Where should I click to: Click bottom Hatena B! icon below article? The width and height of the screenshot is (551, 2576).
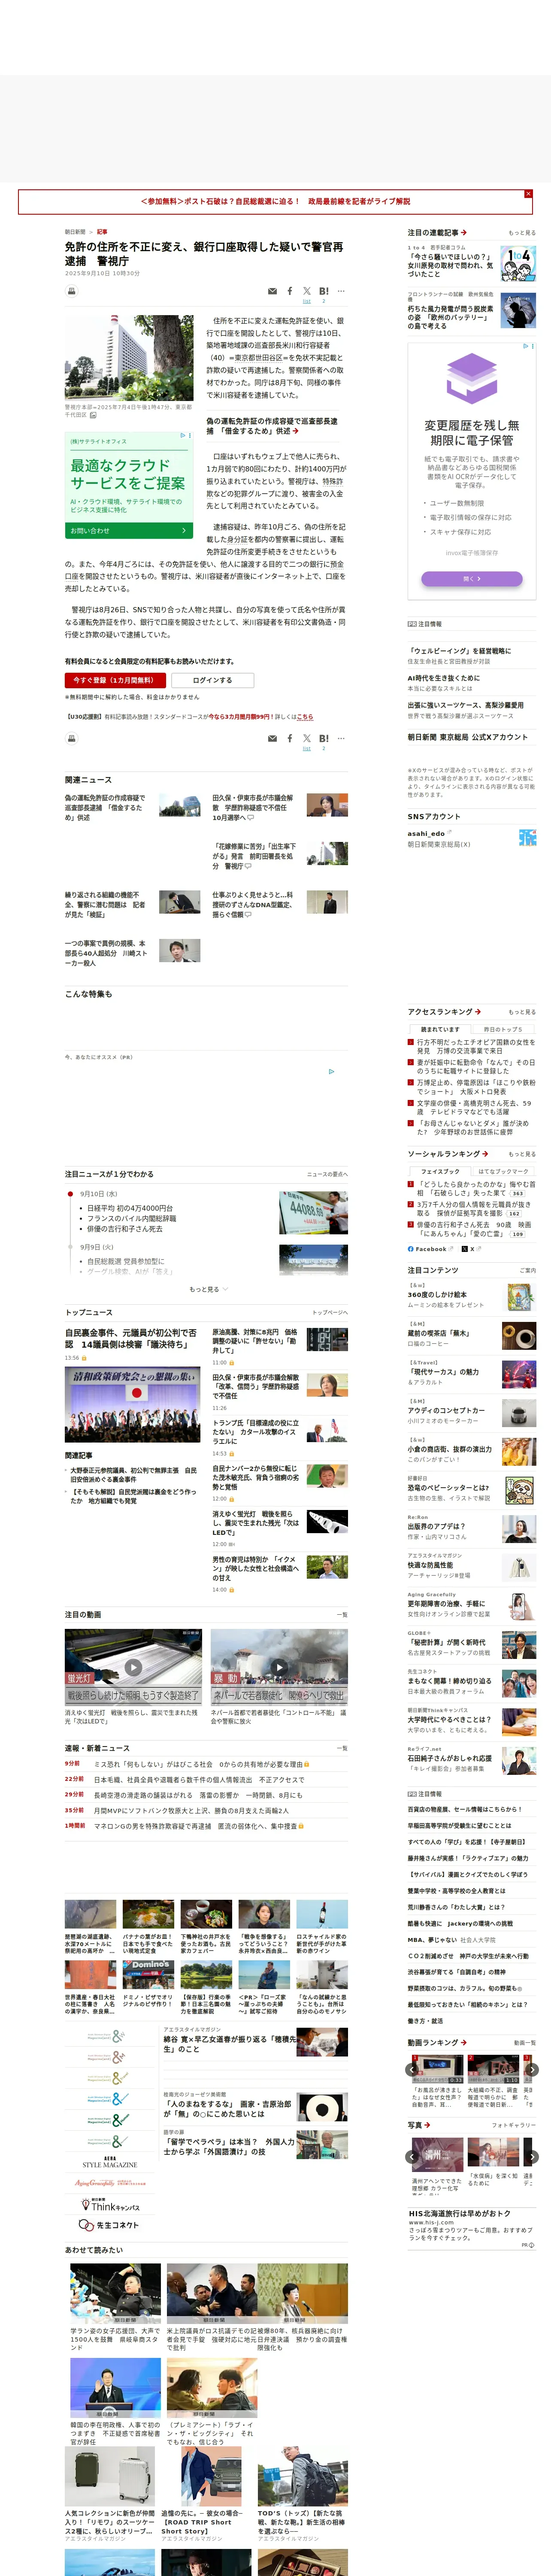coord(324,738)
